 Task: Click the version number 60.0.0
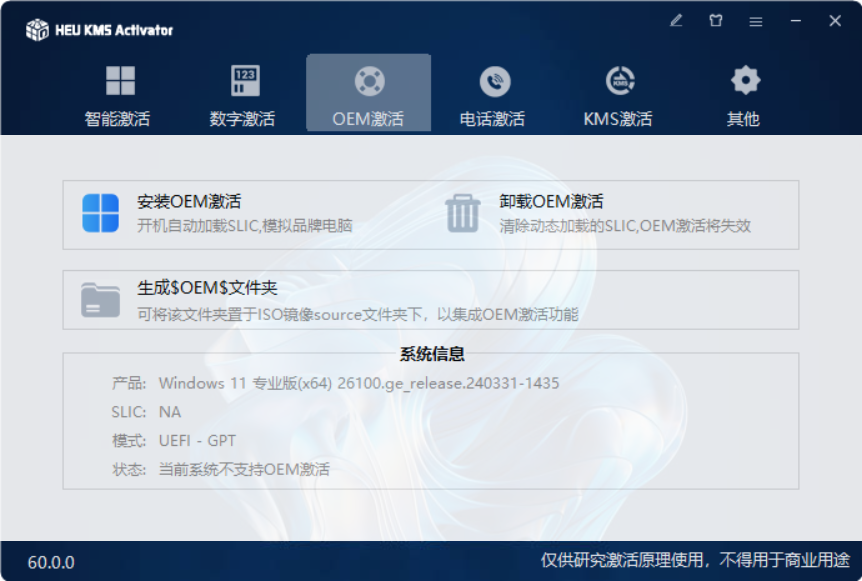coord(51,562)
